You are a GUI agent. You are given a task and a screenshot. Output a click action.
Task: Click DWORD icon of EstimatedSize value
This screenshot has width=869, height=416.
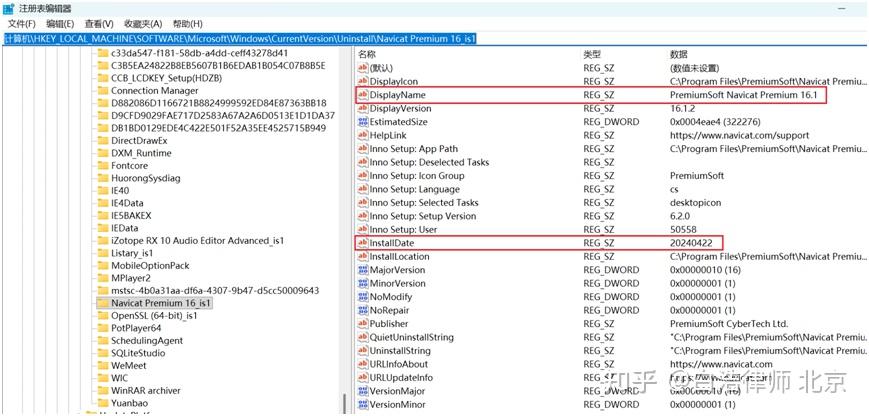click(363, 122)
